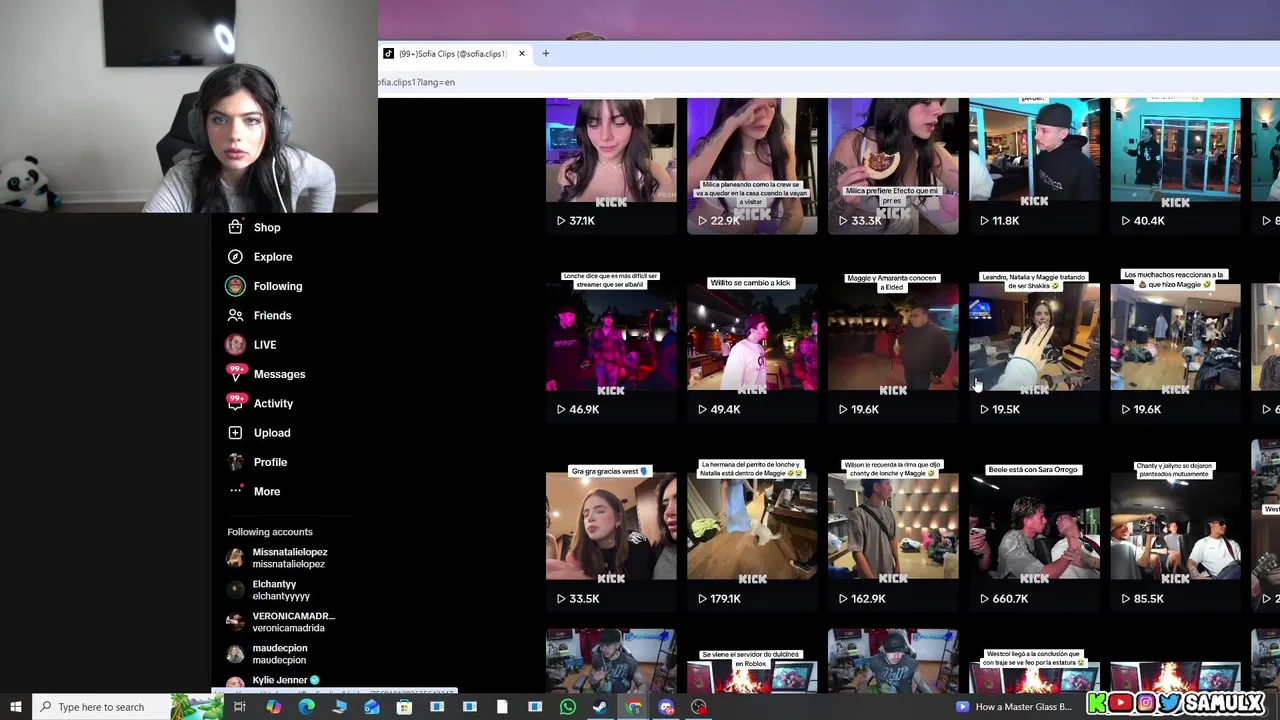Click the browser address bar URL
Image resolution: width=1280 pixels, height=720 pixels.
pyautogui.click(x=416, y=82)
